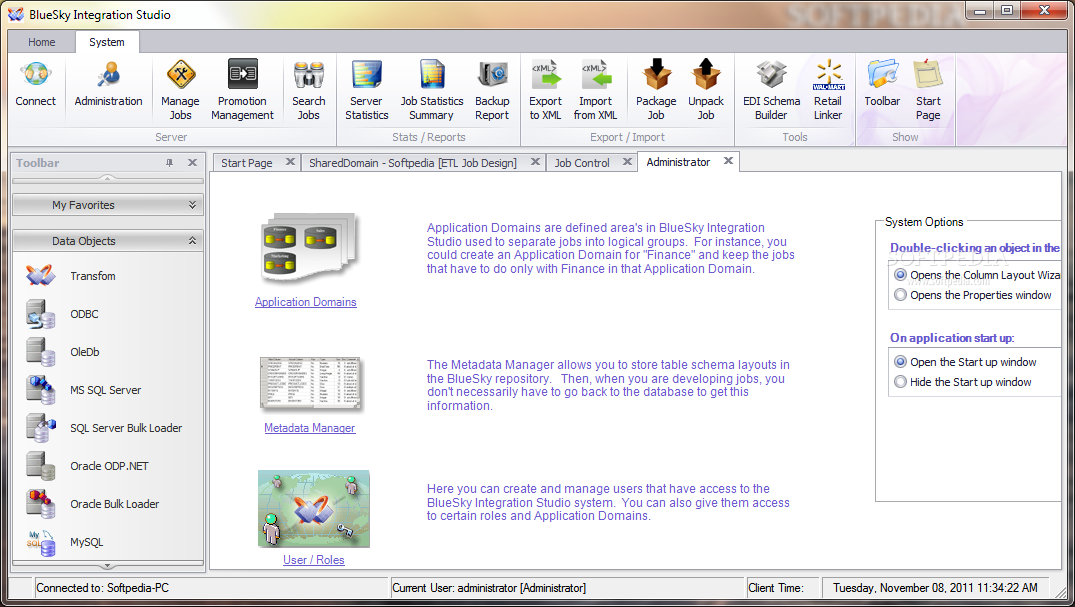Expand the My Favorites section
This screenshot has width=1075, height=607.
[x=108, y=204]
